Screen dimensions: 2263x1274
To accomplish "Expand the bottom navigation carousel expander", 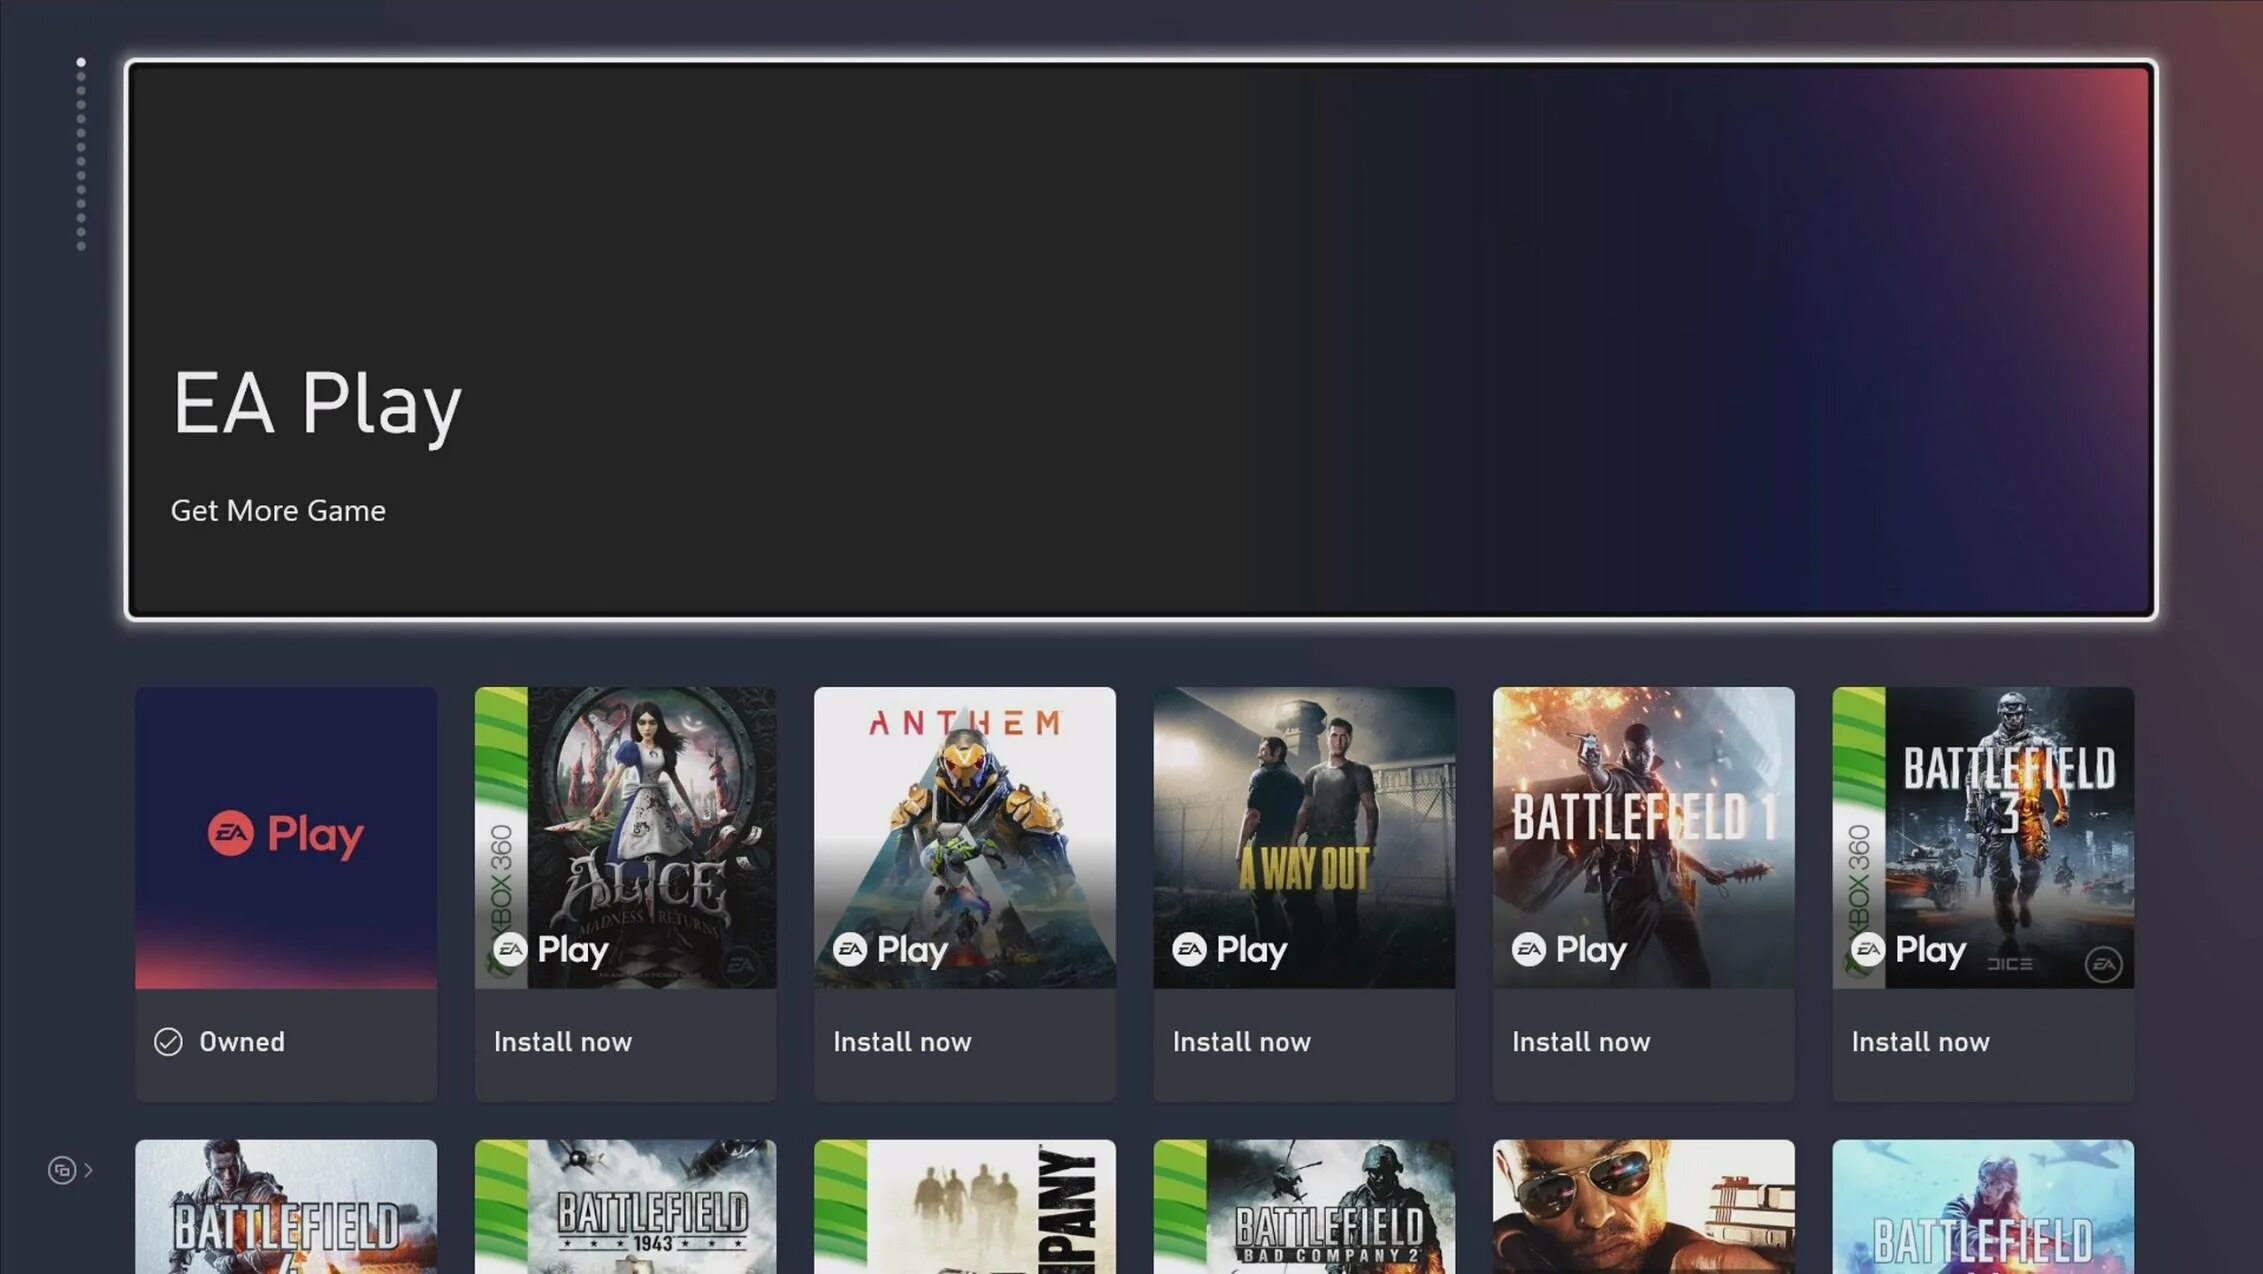I will coord(89,1170).
